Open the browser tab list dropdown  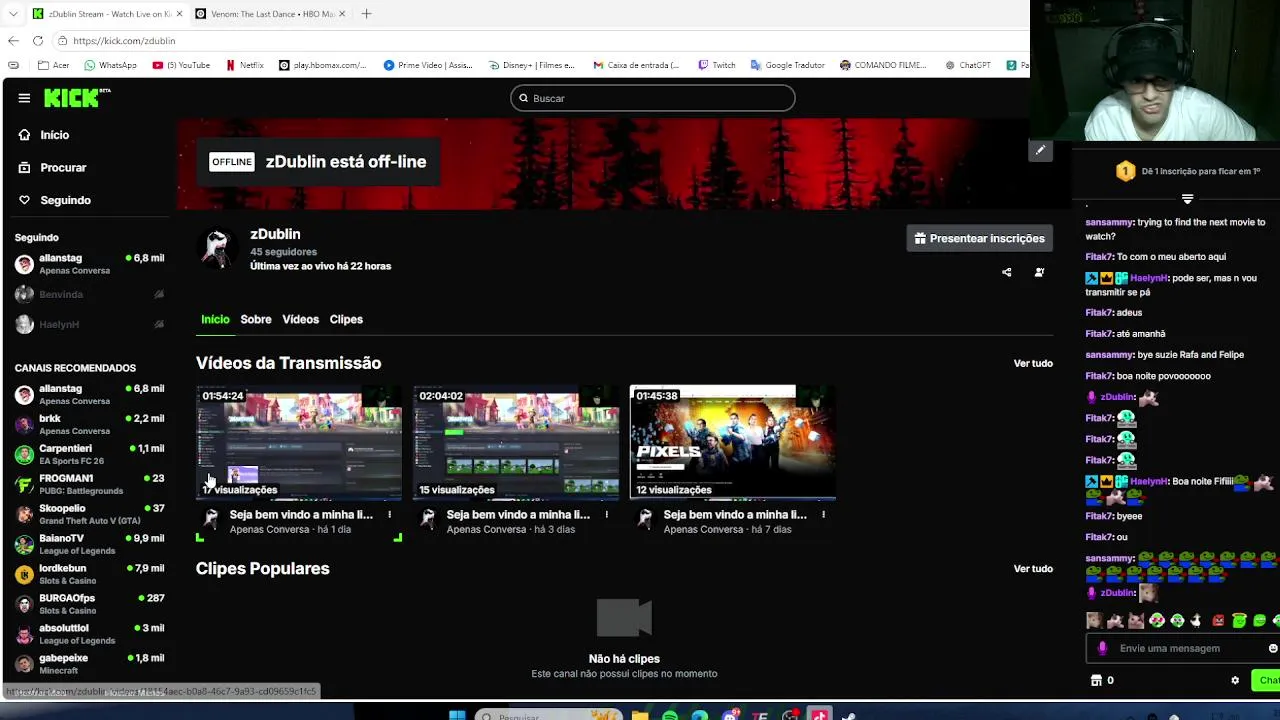tap(13, 14)
